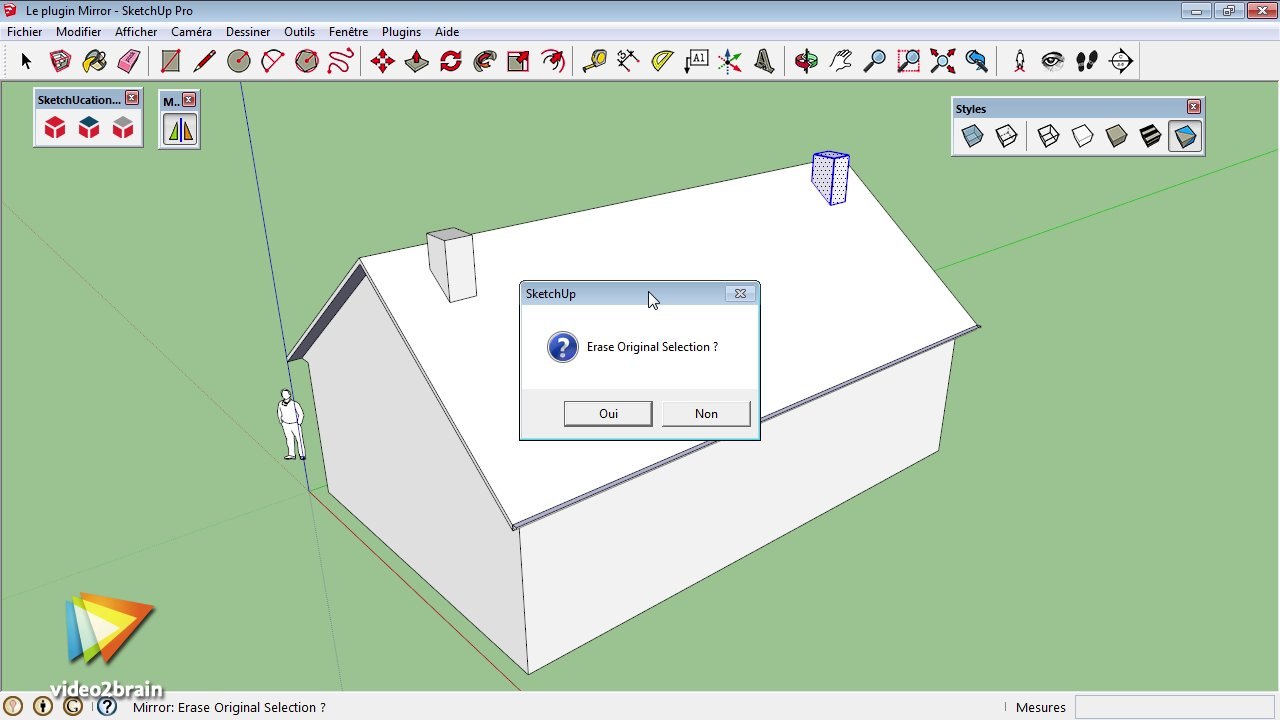
Task: Select the Scale tool
Action: (x=518, y=61)
